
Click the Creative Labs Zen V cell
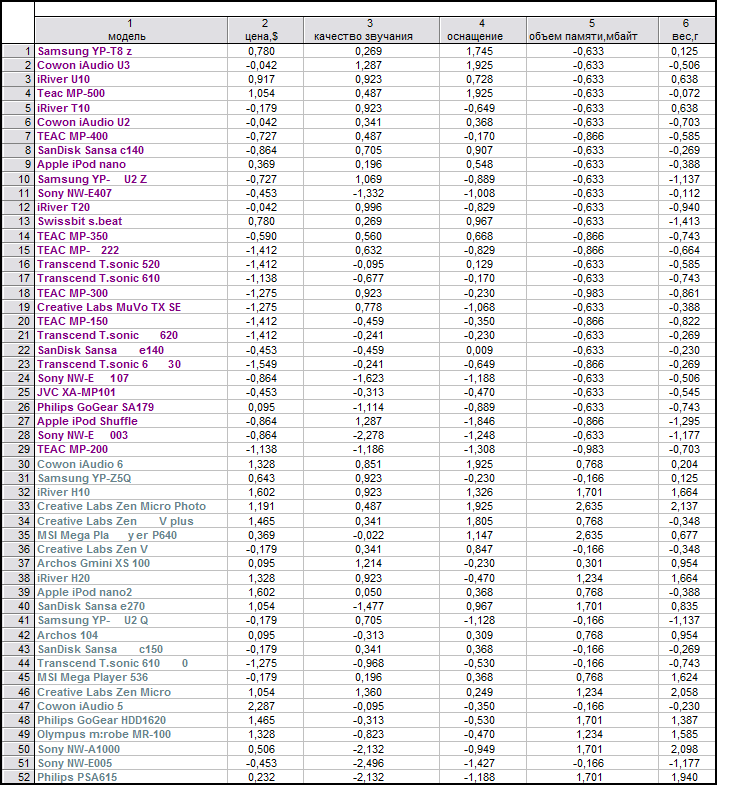131,550
